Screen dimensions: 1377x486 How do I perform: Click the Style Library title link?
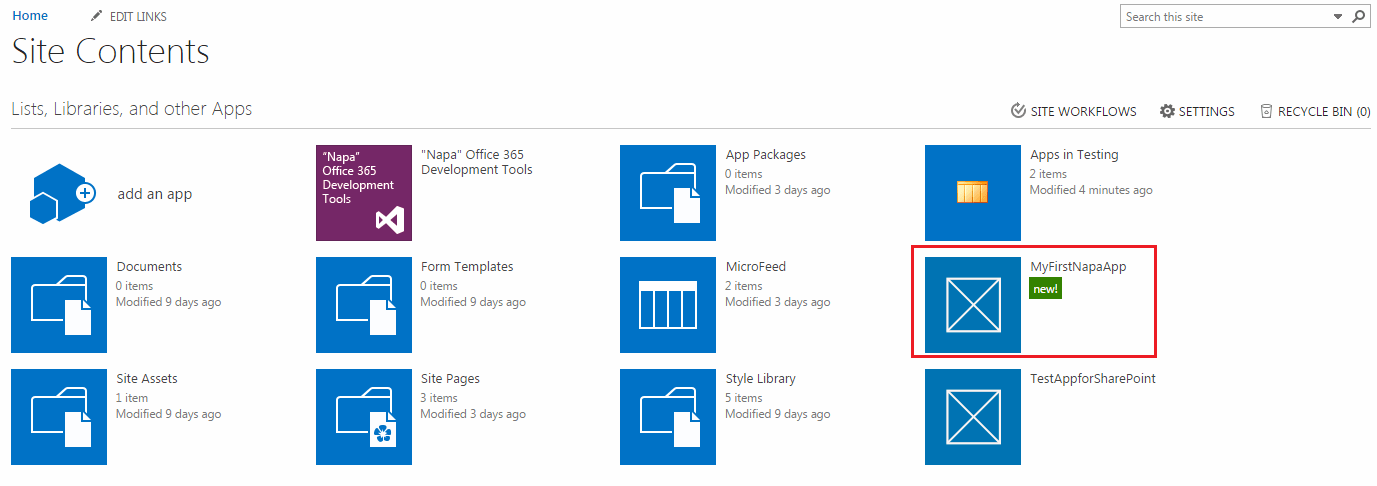tap(761, 378)
